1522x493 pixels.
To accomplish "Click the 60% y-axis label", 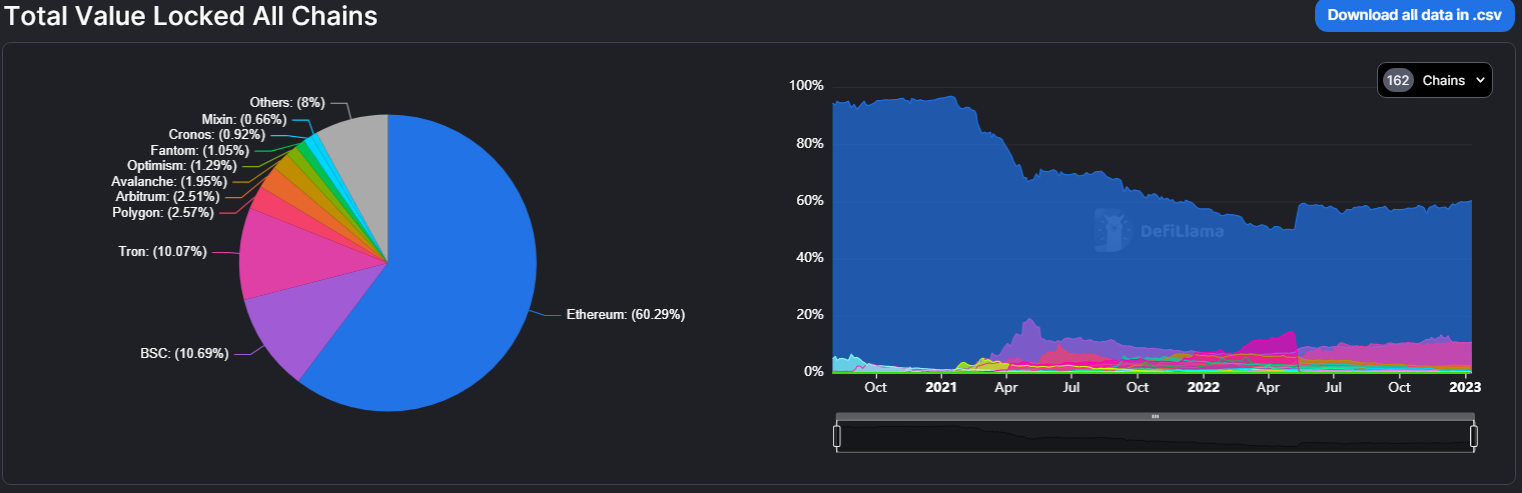I will tap(809, 200).
